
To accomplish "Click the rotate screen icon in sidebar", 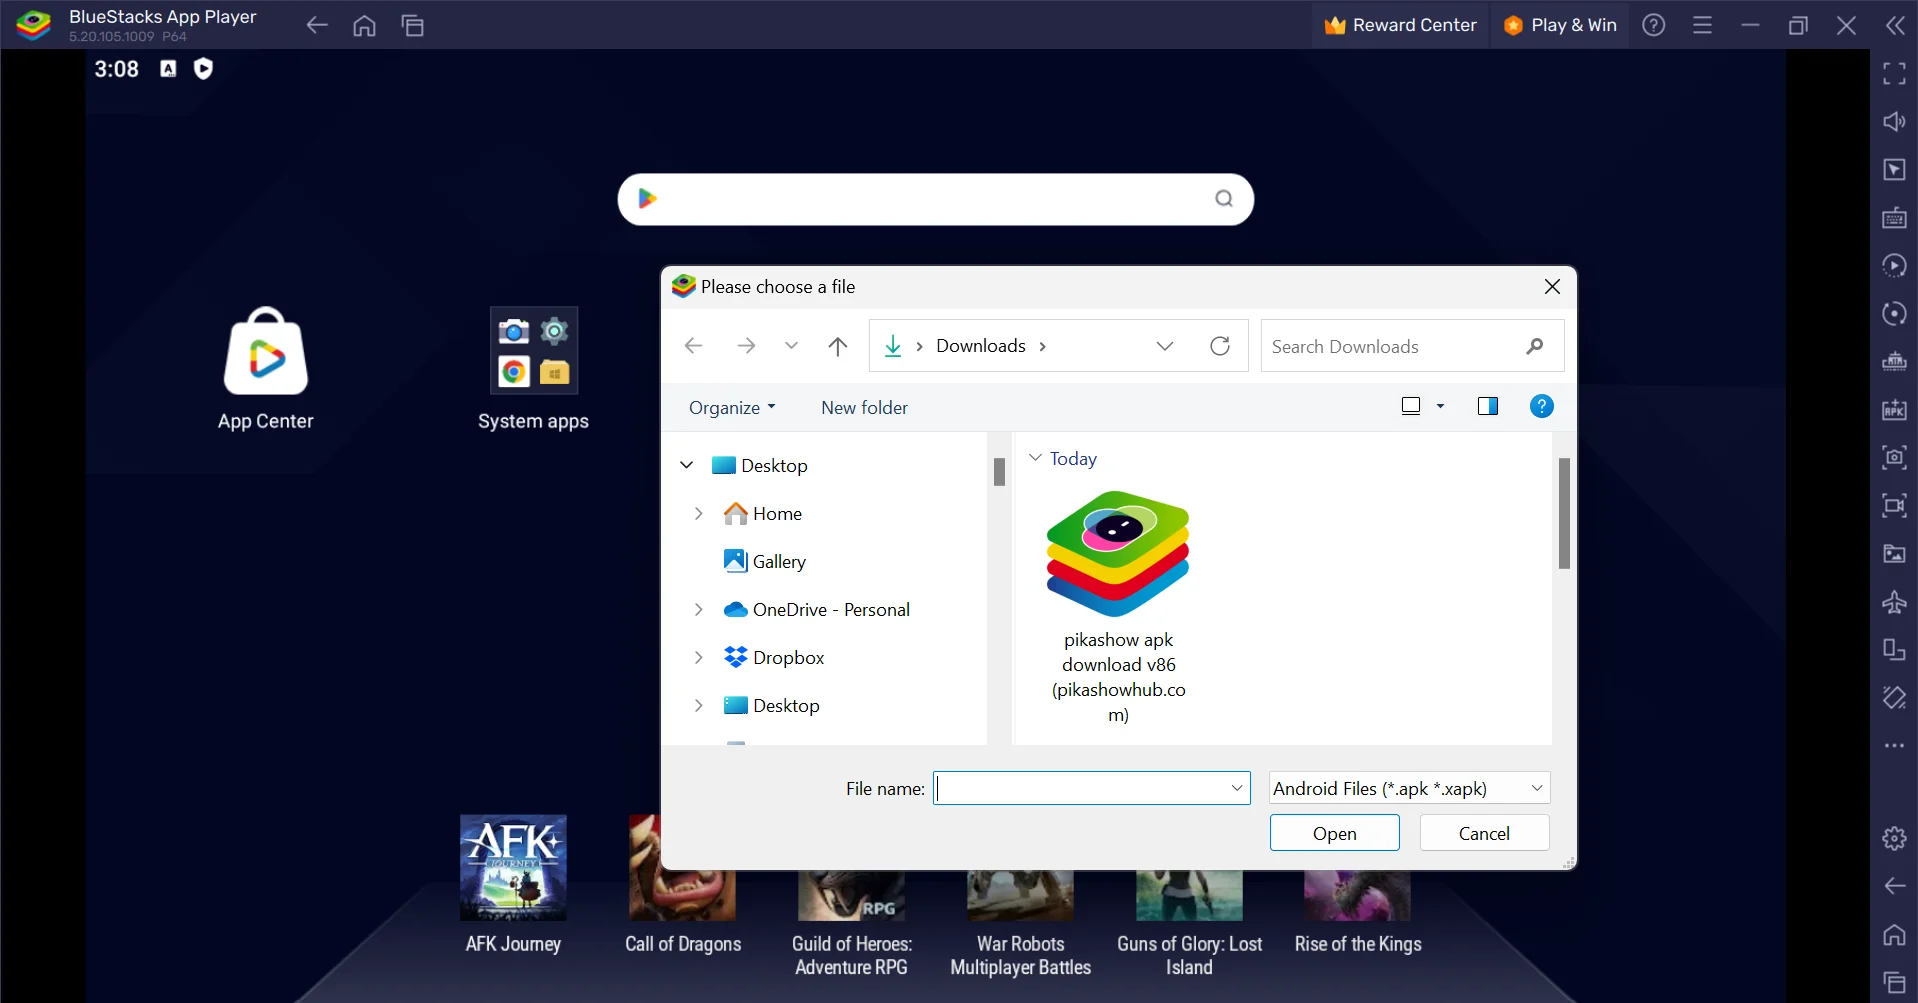I will click(1894, 650).
